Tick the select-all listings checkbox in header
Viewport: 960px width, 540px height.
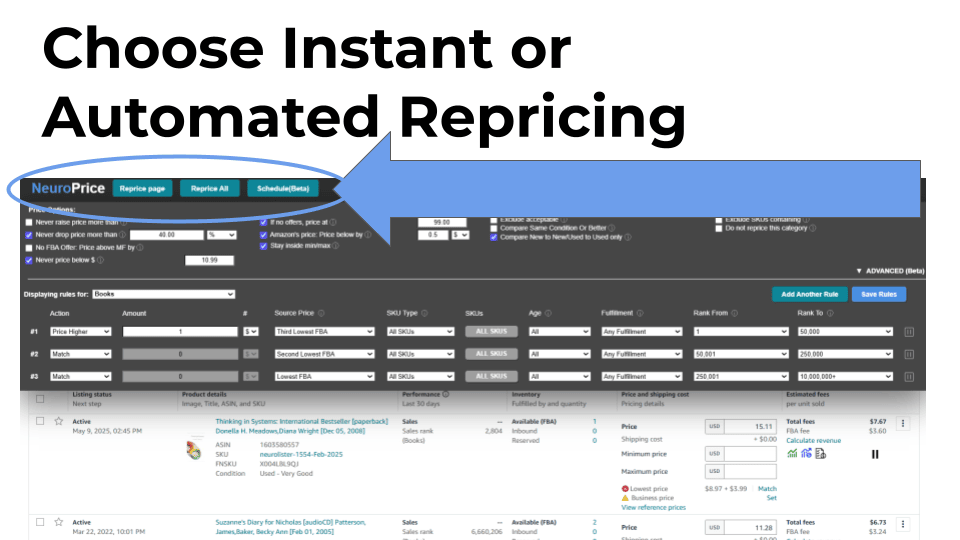40,399
